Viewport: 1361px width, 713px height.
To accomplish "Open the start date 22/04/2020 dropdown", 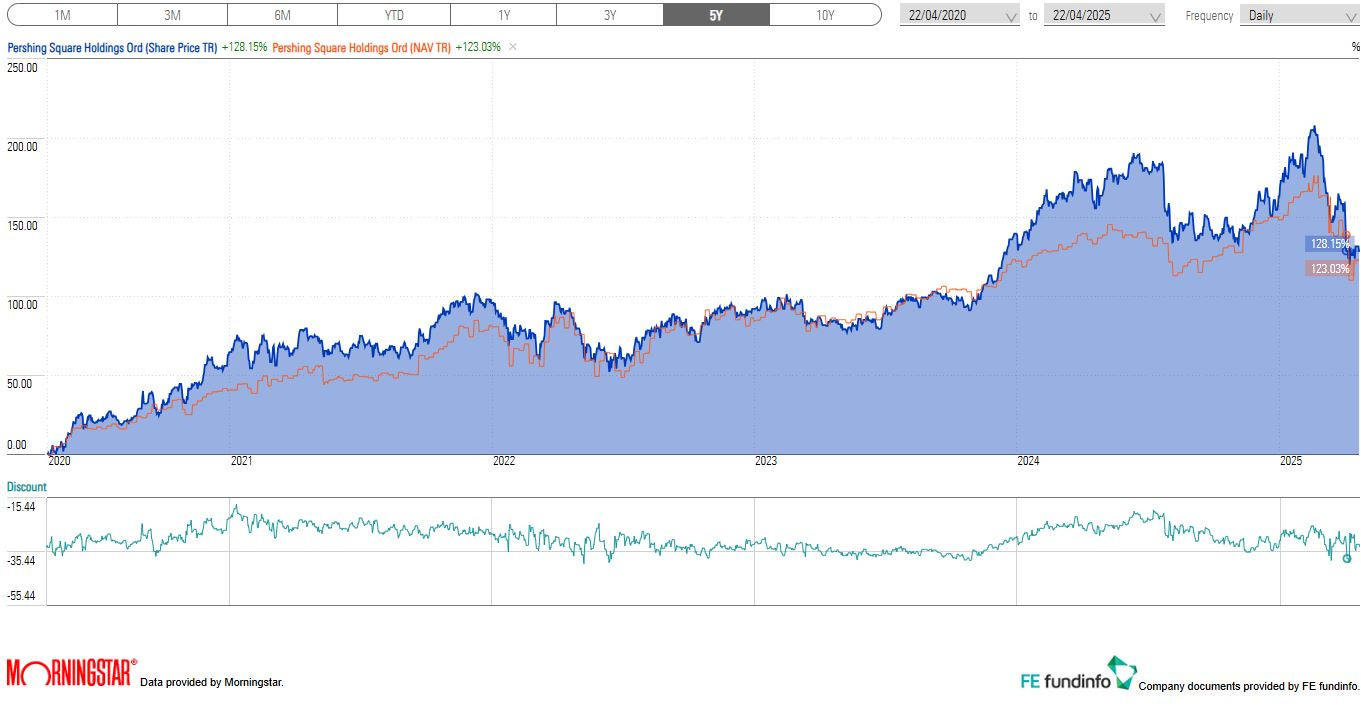I will pyautogui.click(x=959, y=15).
